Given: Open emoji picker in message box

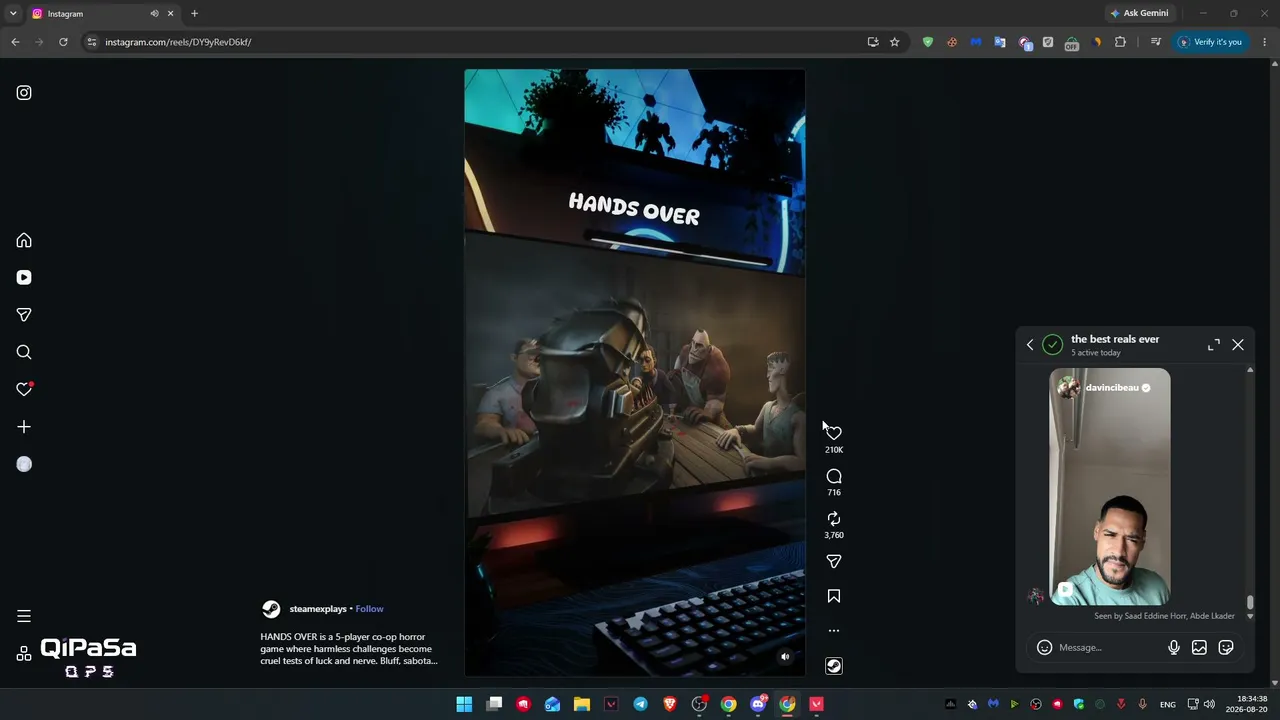Looking at the screenshot, I should (1044, 648).
